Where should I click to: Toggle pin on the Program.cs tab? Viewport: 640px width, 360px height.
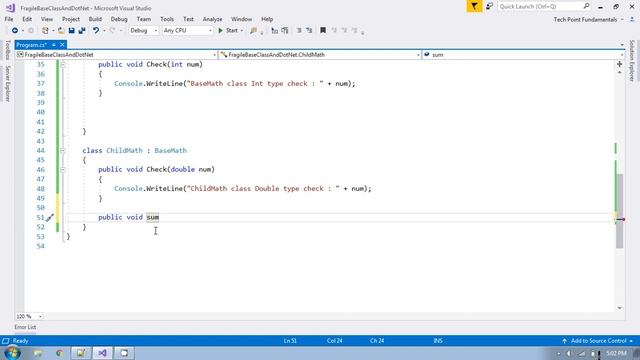pos(53,44)
